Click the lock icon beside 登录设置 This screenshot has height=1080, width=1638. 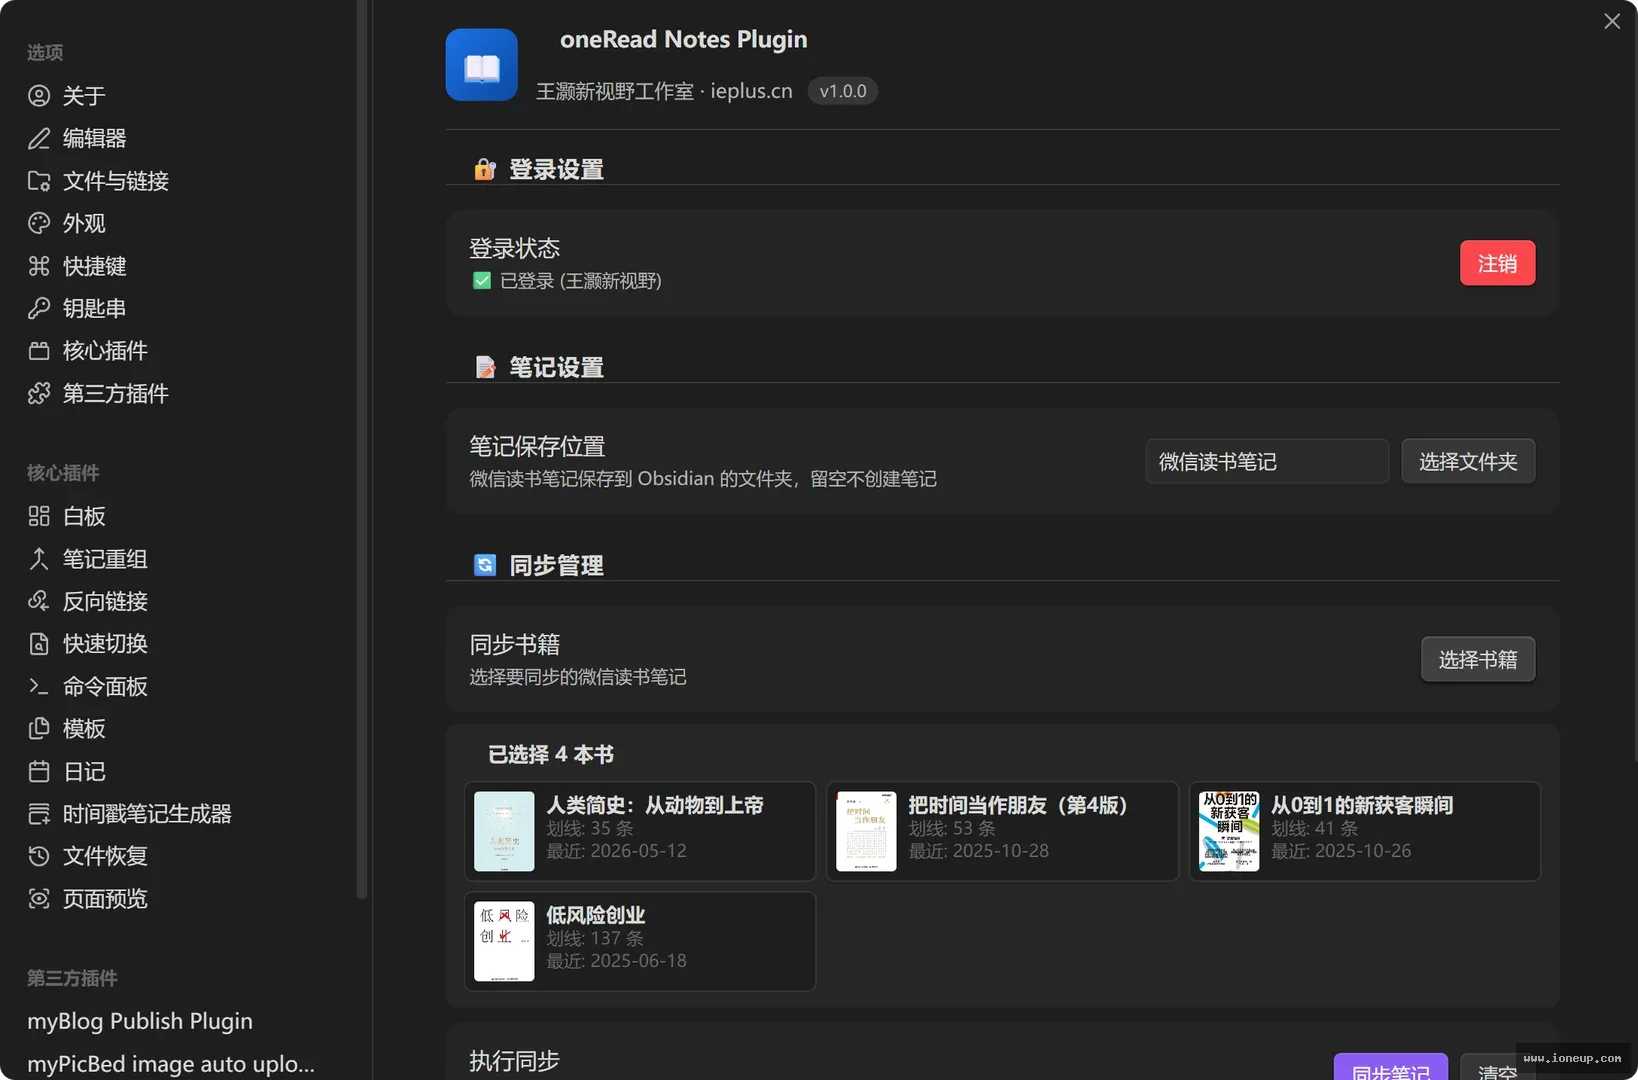pyautogui.click(x=485, y=169)
